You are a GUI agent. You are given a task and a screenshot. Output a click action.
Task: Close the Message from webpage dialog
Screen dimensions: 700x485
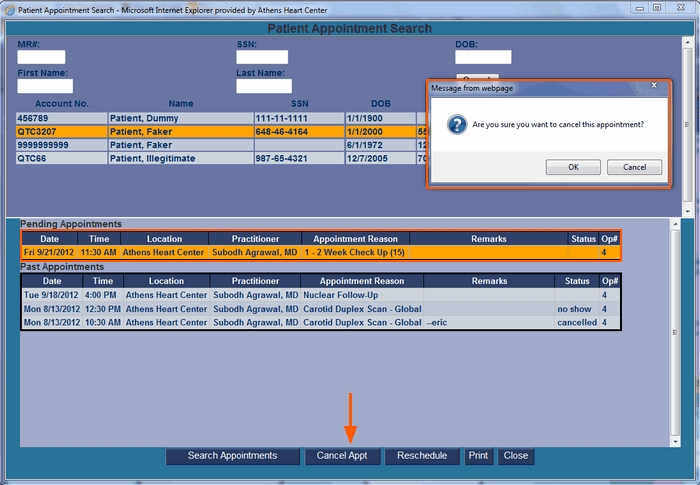[x=654, y=85]
